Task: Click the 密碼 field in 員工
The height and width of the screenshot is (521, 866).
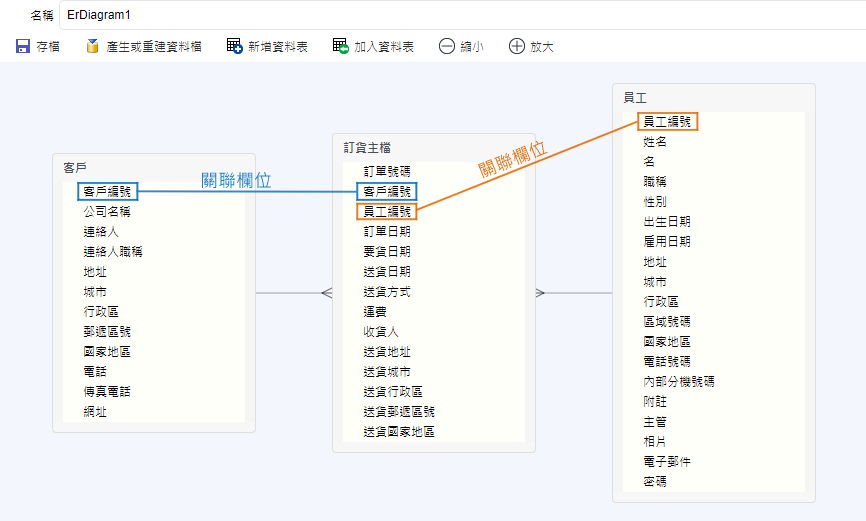Action: [655, 481]
